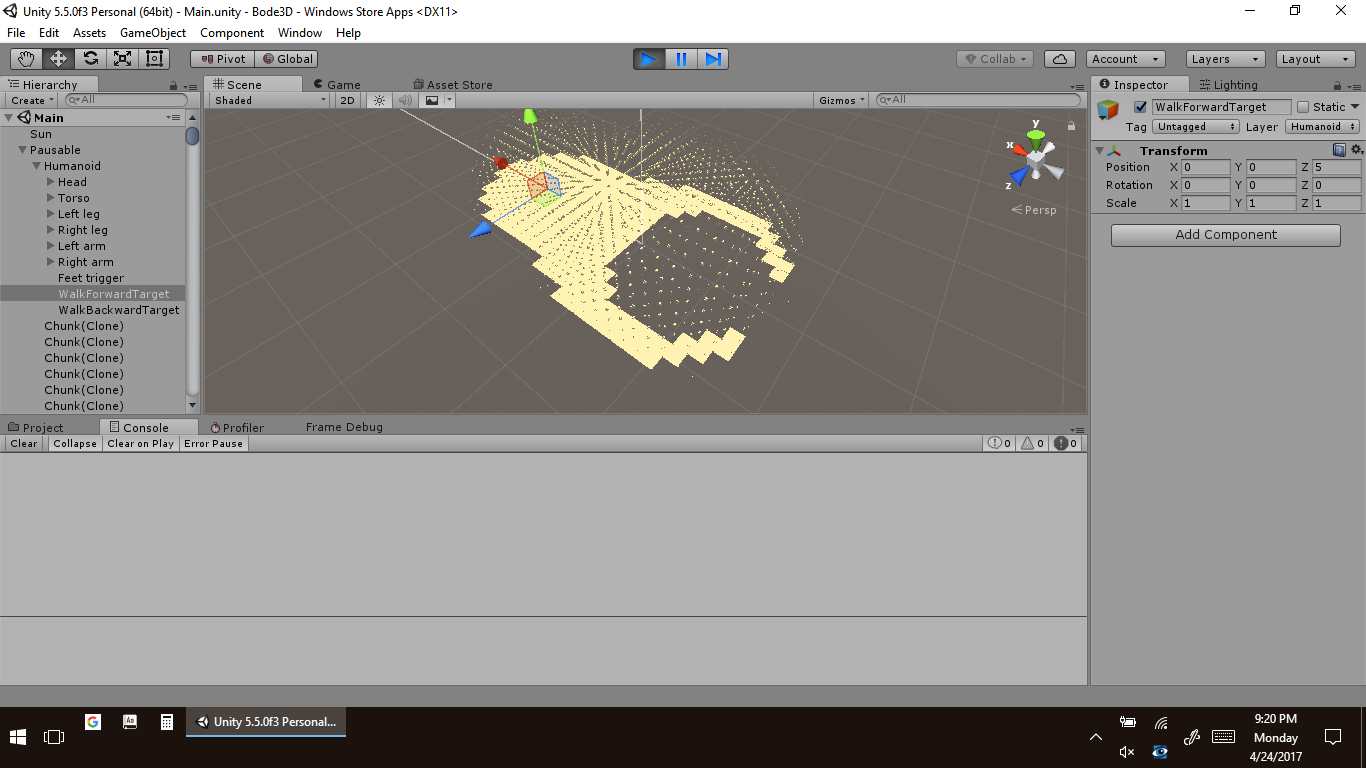1366x768 pixels.
Task: Open the Layer Humanoid dropdown
Action: click(1322, 127)
